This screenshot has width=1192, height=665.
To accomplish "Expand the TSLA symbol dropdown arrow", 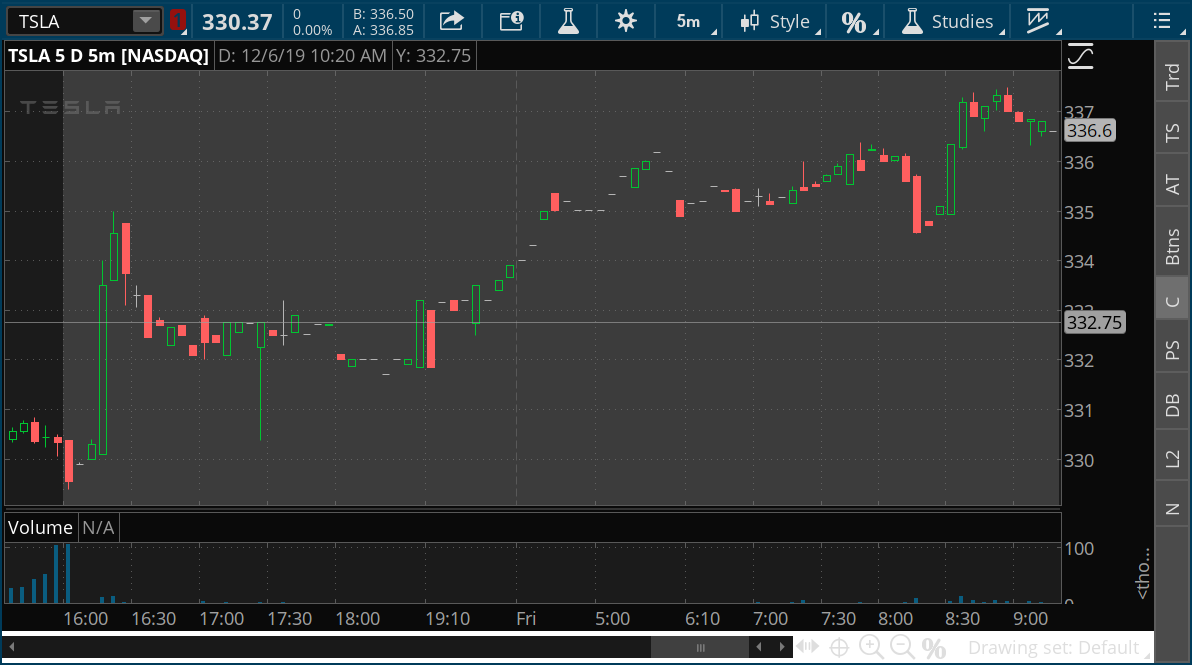I will [x=145, y=21].
